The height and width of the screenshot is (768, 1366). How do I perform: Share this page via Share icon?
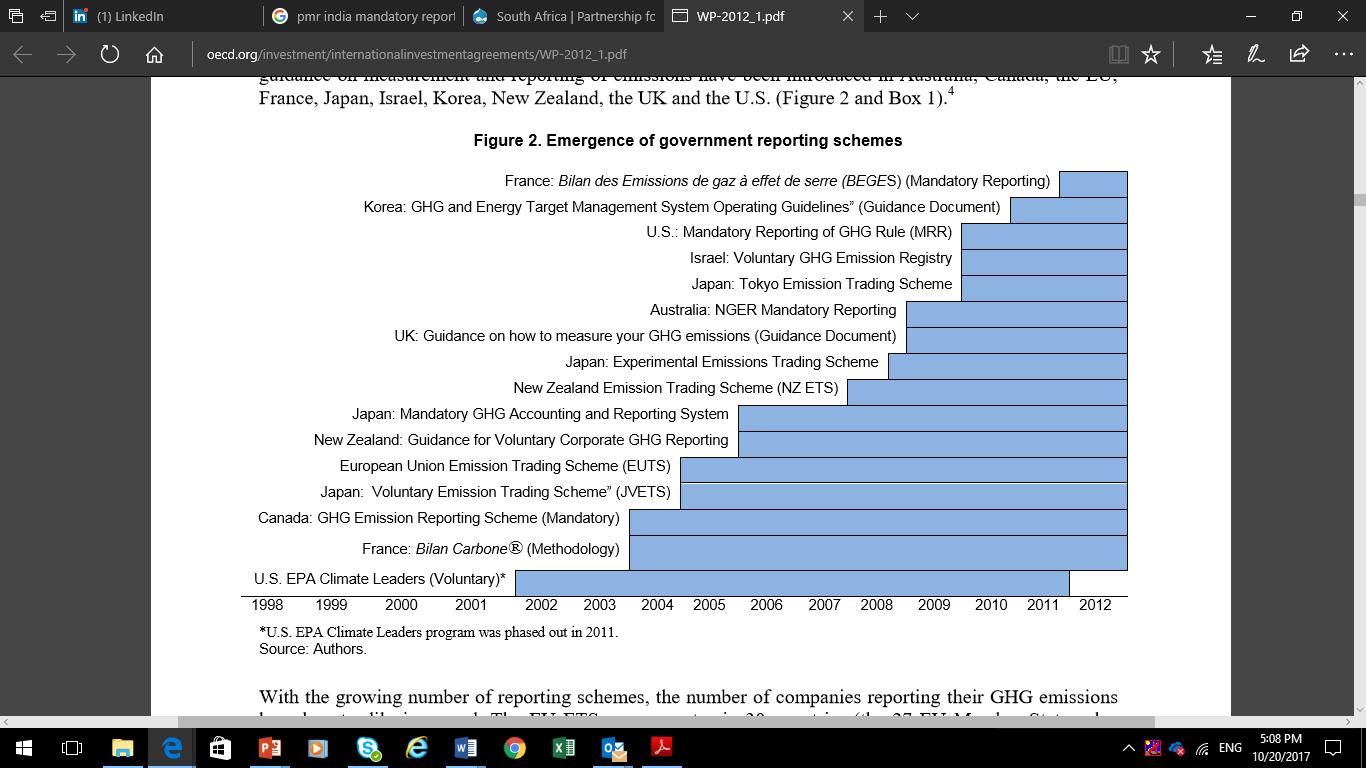click(1299, 54)
